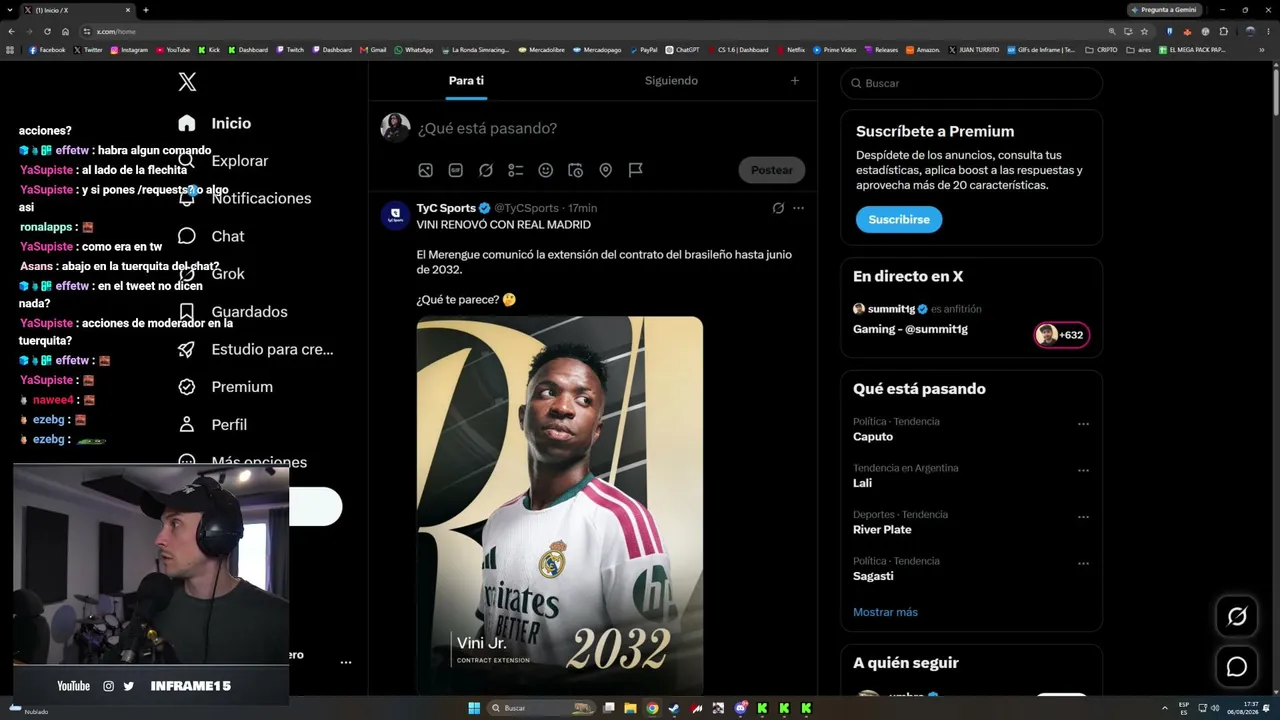Open the floating Grok button
Screen dimensions: 1280x720
coord(1237,617)
